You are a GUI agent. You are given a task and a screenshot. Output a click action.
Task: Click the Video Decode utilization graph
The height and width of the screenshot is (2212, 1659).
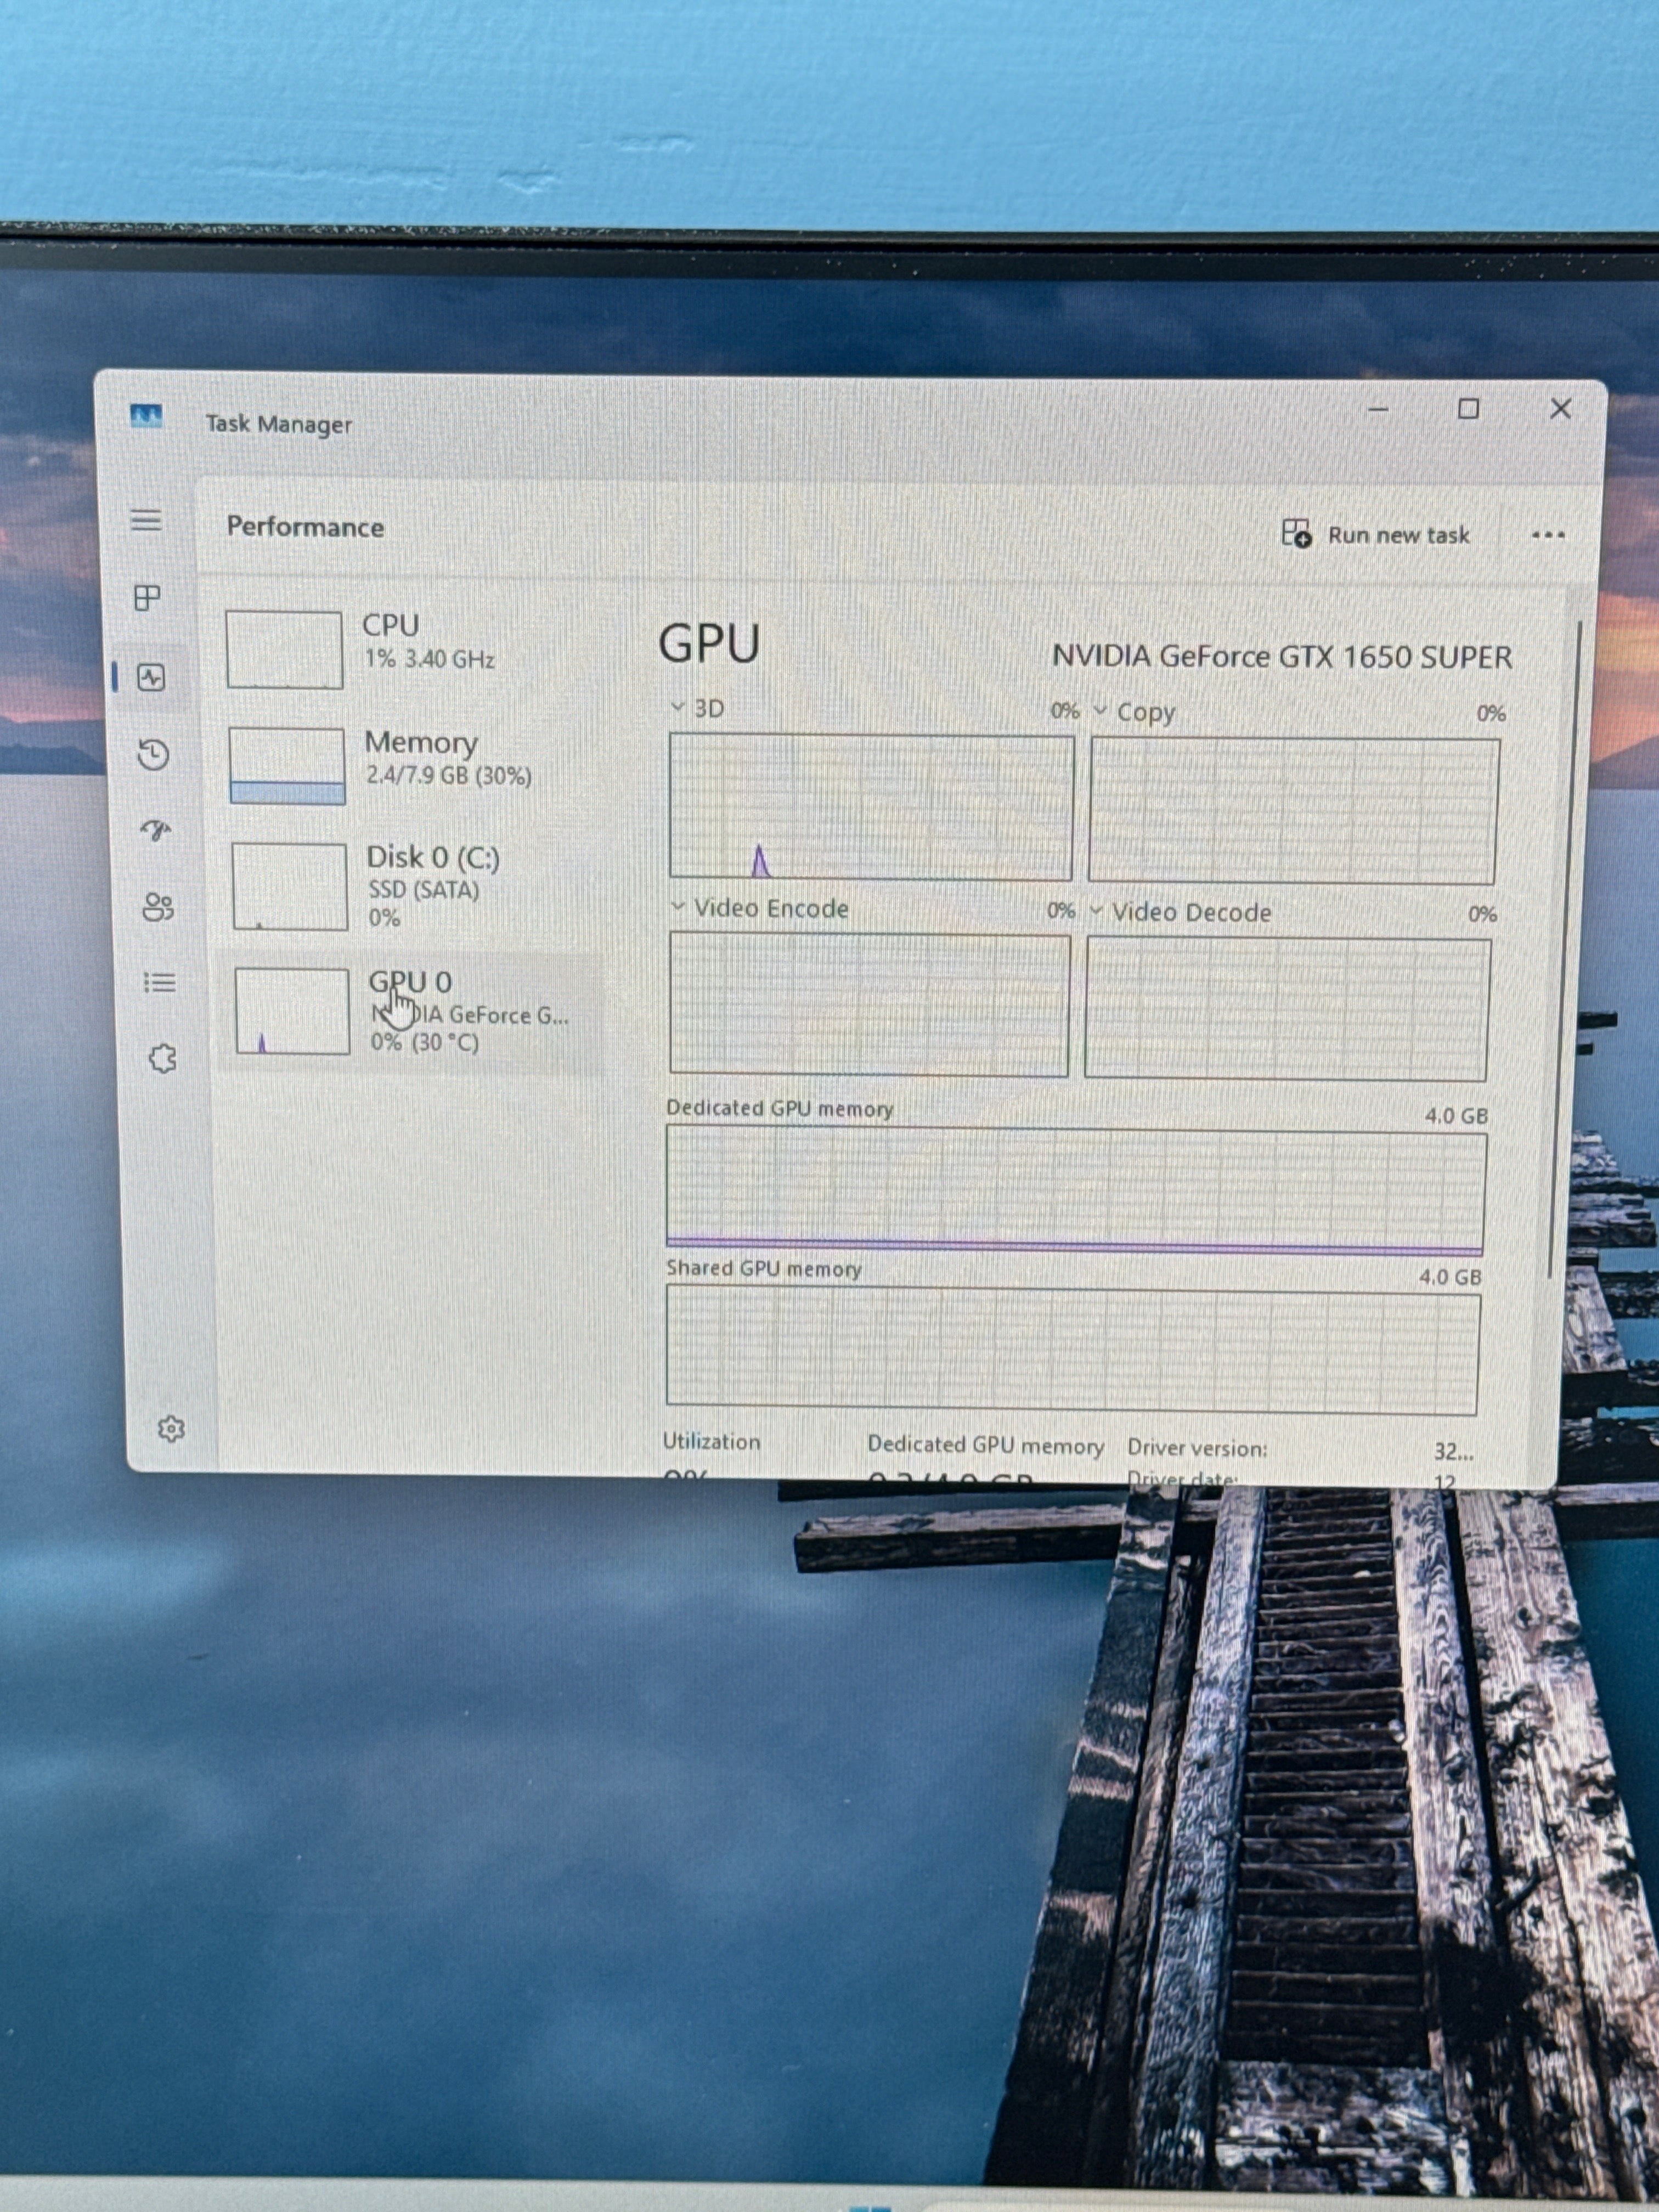pos(1287,1009)
